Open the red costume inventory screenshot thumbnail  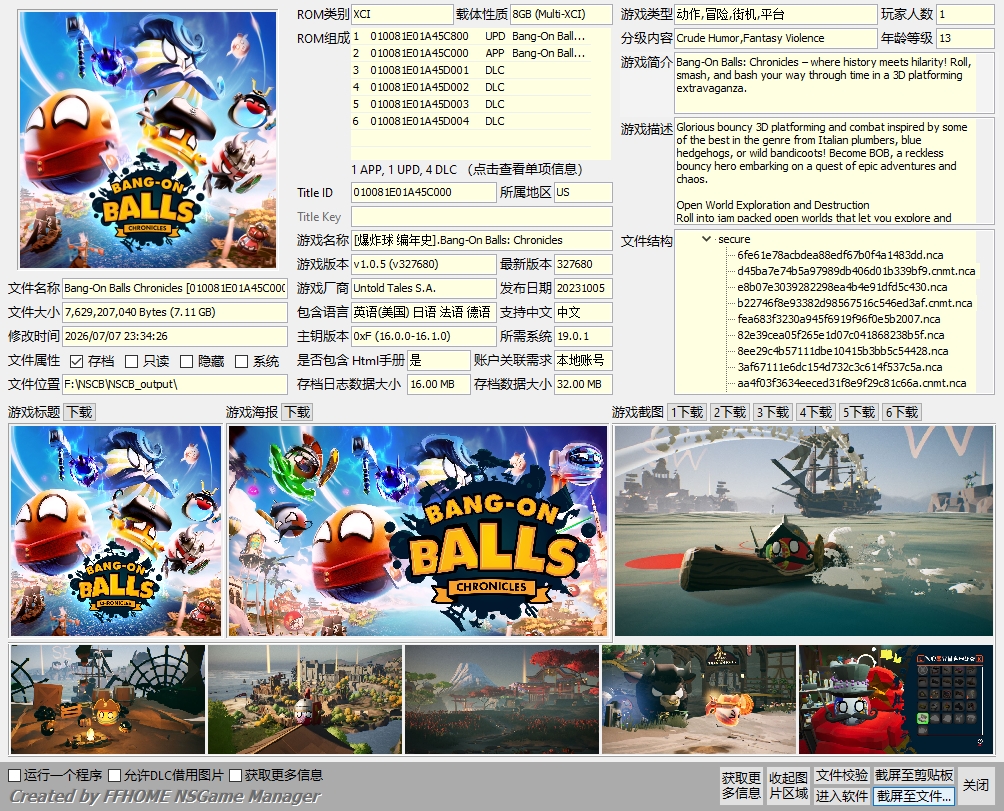pyautogui.click(x=896, y=699)
